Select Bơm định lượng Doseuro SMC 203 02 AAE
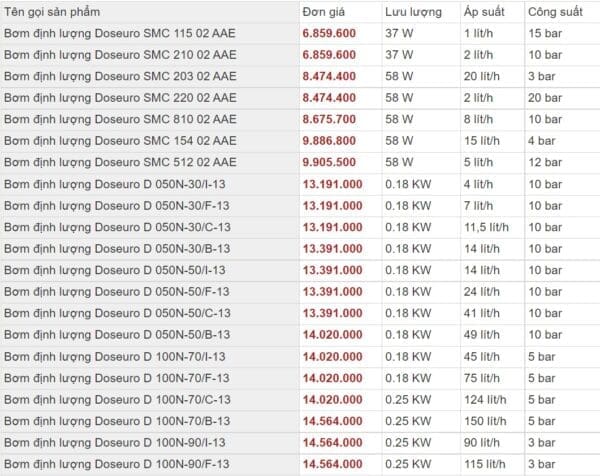Viewport: 600px width, 476px height. tap(120, 76)
